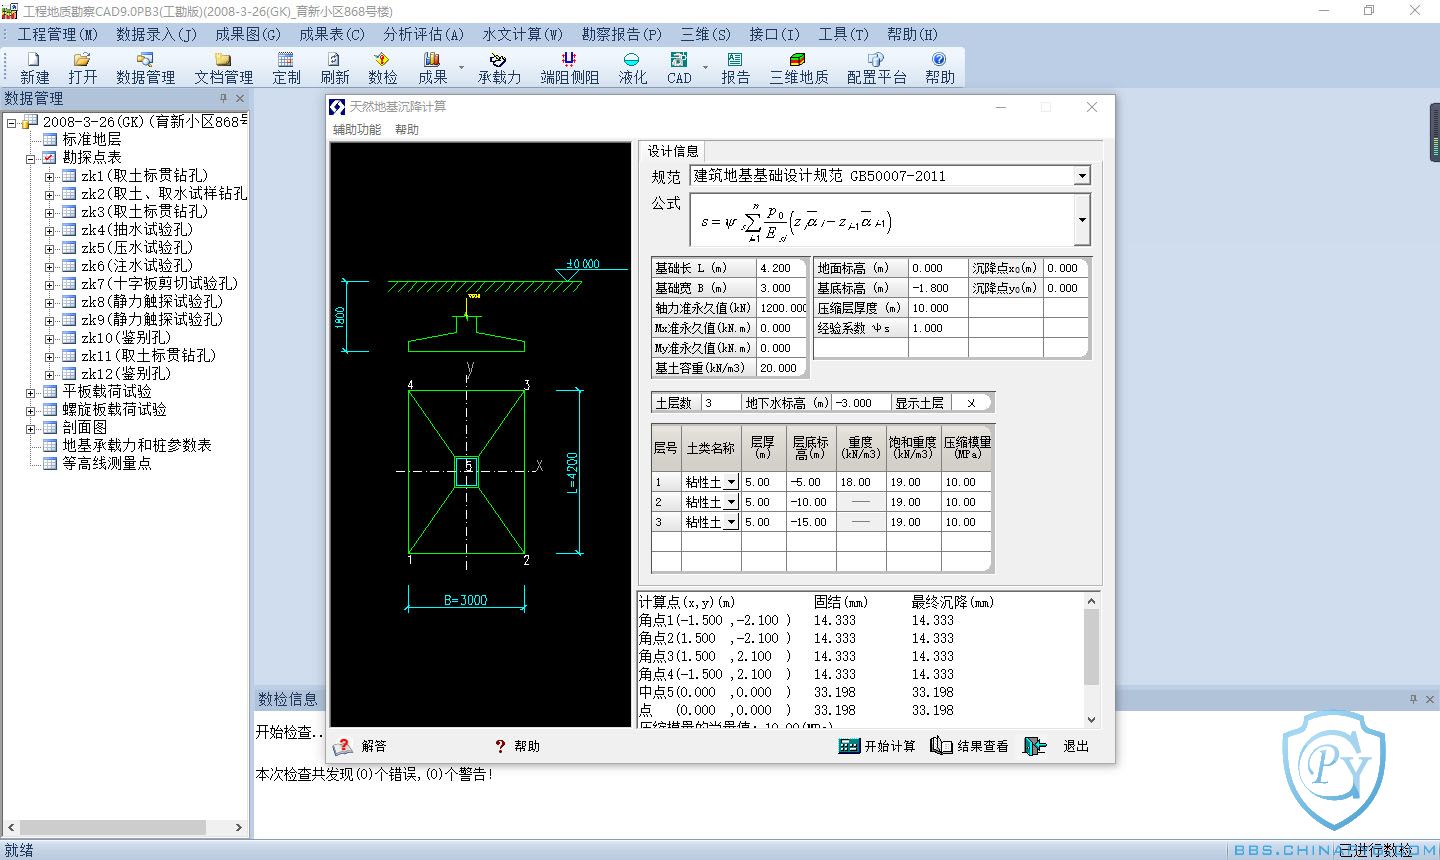This screenshot has width=1440, height=860.
Task: Click the 开始计算 button
Action: (877, 746)
